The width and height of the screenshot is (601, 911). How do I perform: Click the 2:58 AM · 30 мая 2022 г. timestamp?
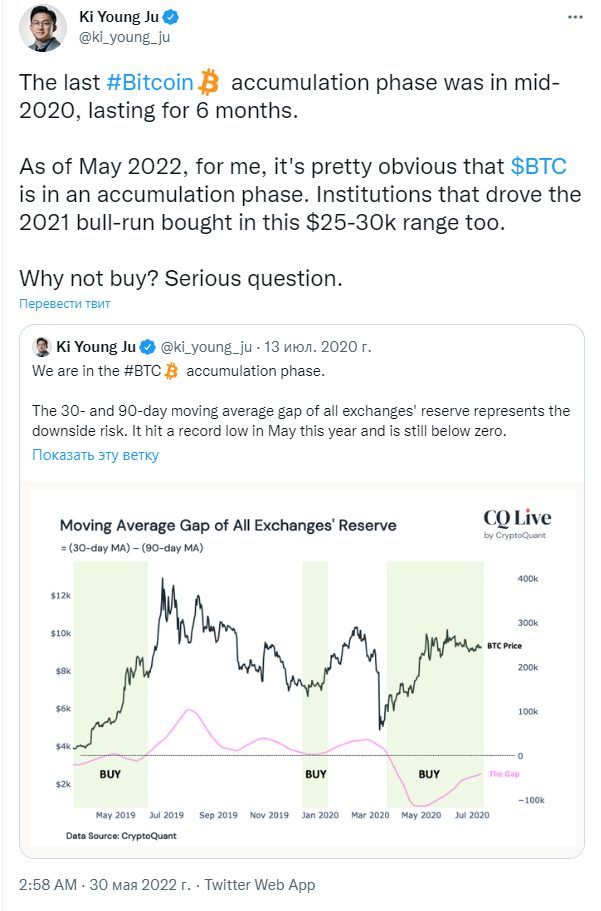105,885
